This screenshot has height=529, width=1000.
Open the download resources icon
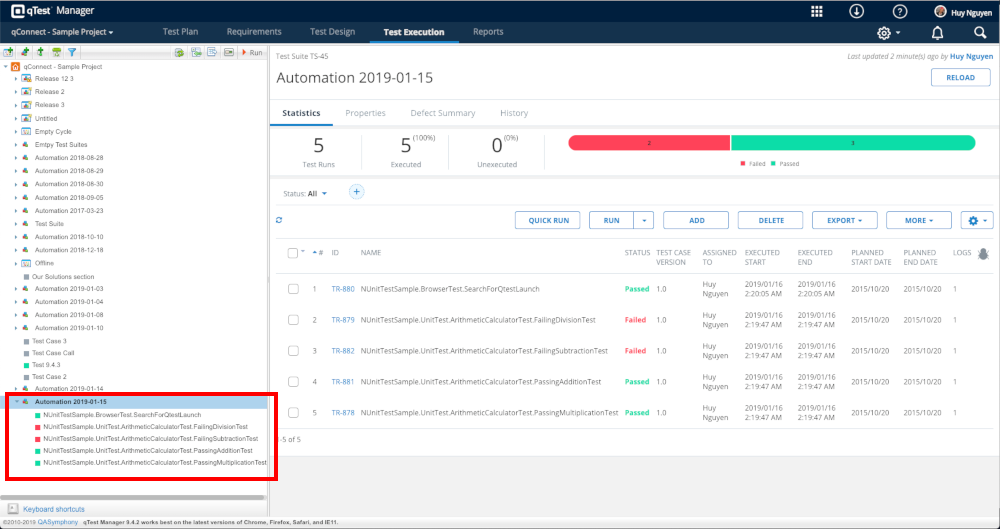[856, 11]
